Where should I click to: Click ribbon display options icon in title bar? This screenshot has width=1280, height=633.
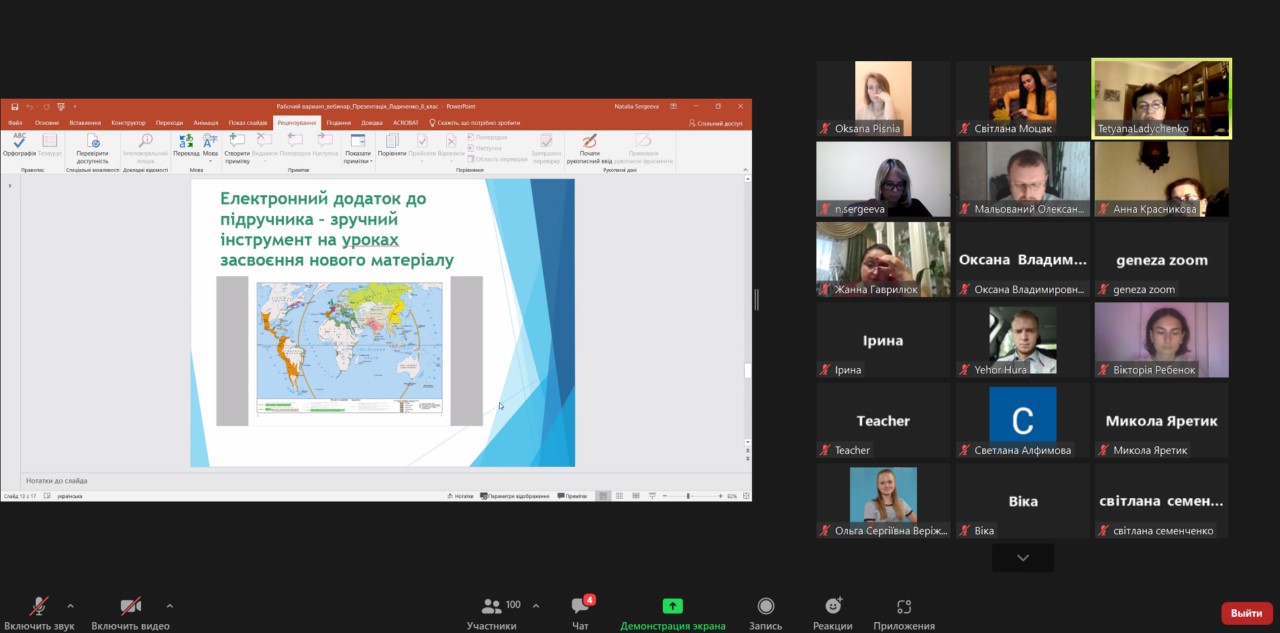tap(673, 106)
